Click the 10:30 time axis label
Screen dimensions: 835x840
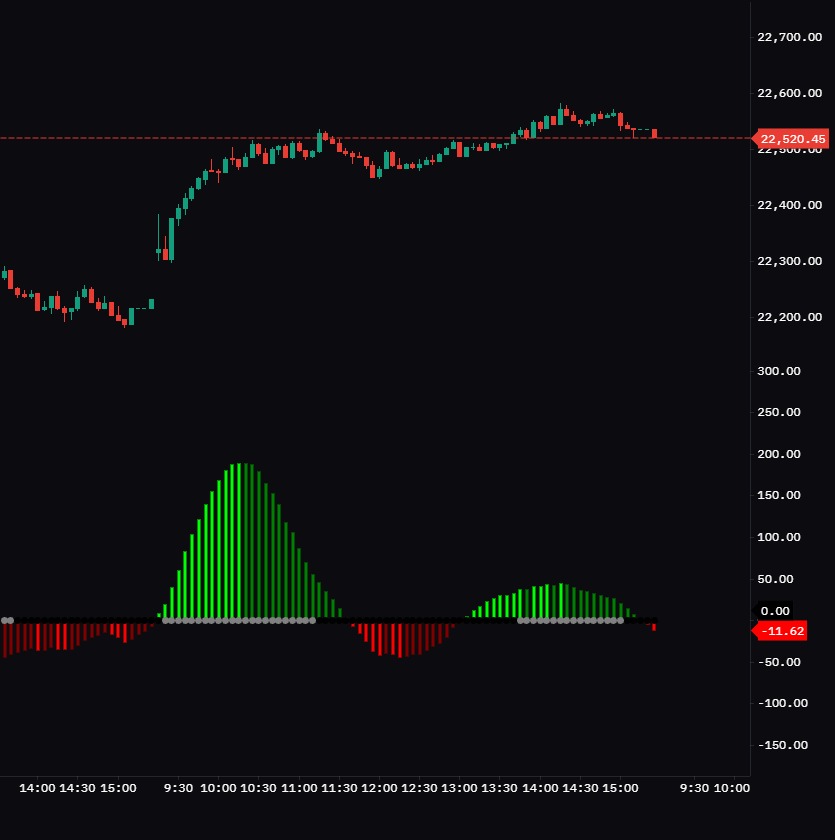(x=258, y=789)
